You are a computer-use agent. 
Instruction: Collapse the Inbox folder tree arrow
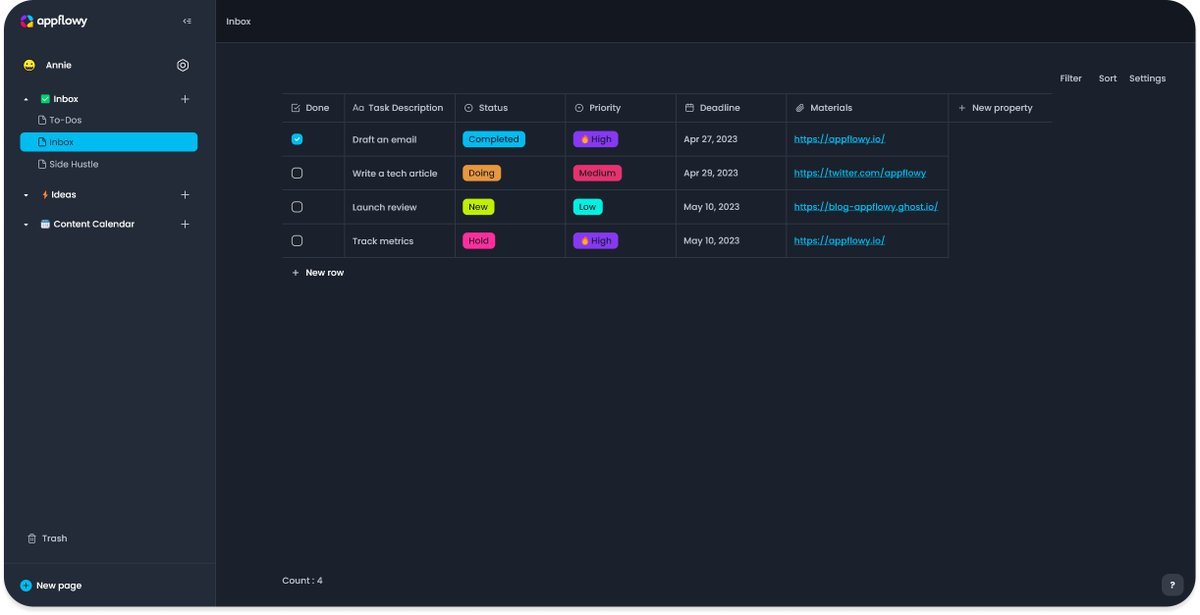tap(26, 99)
